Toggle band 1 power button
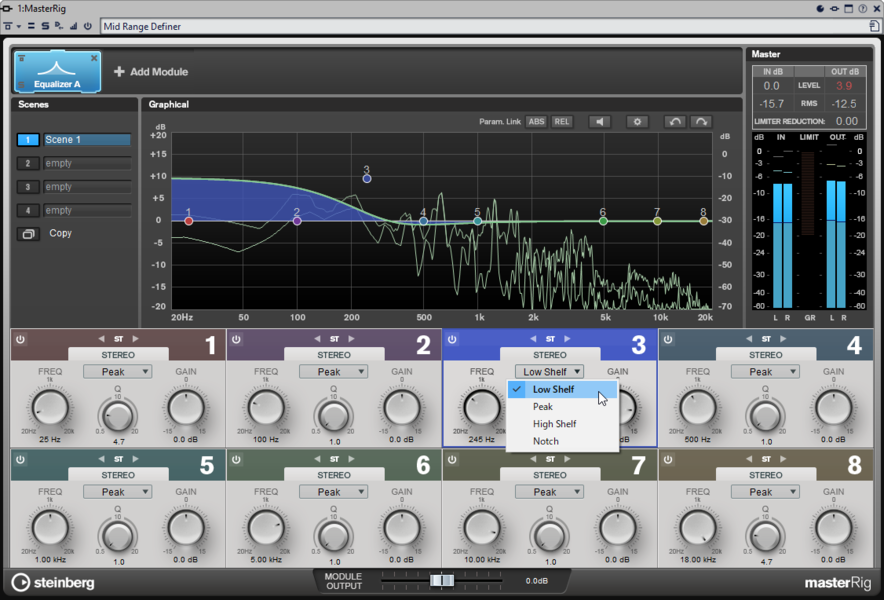 (x=20, y=339)
